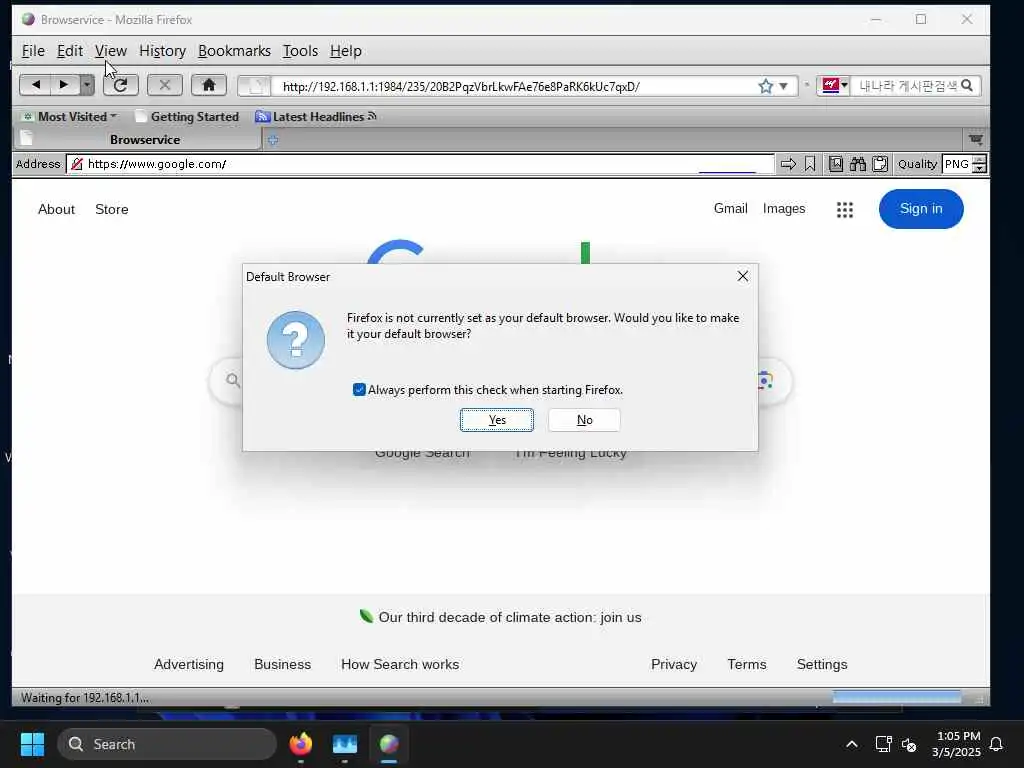
Task: Open the Privacy footer link
Action: coord(674,664)
